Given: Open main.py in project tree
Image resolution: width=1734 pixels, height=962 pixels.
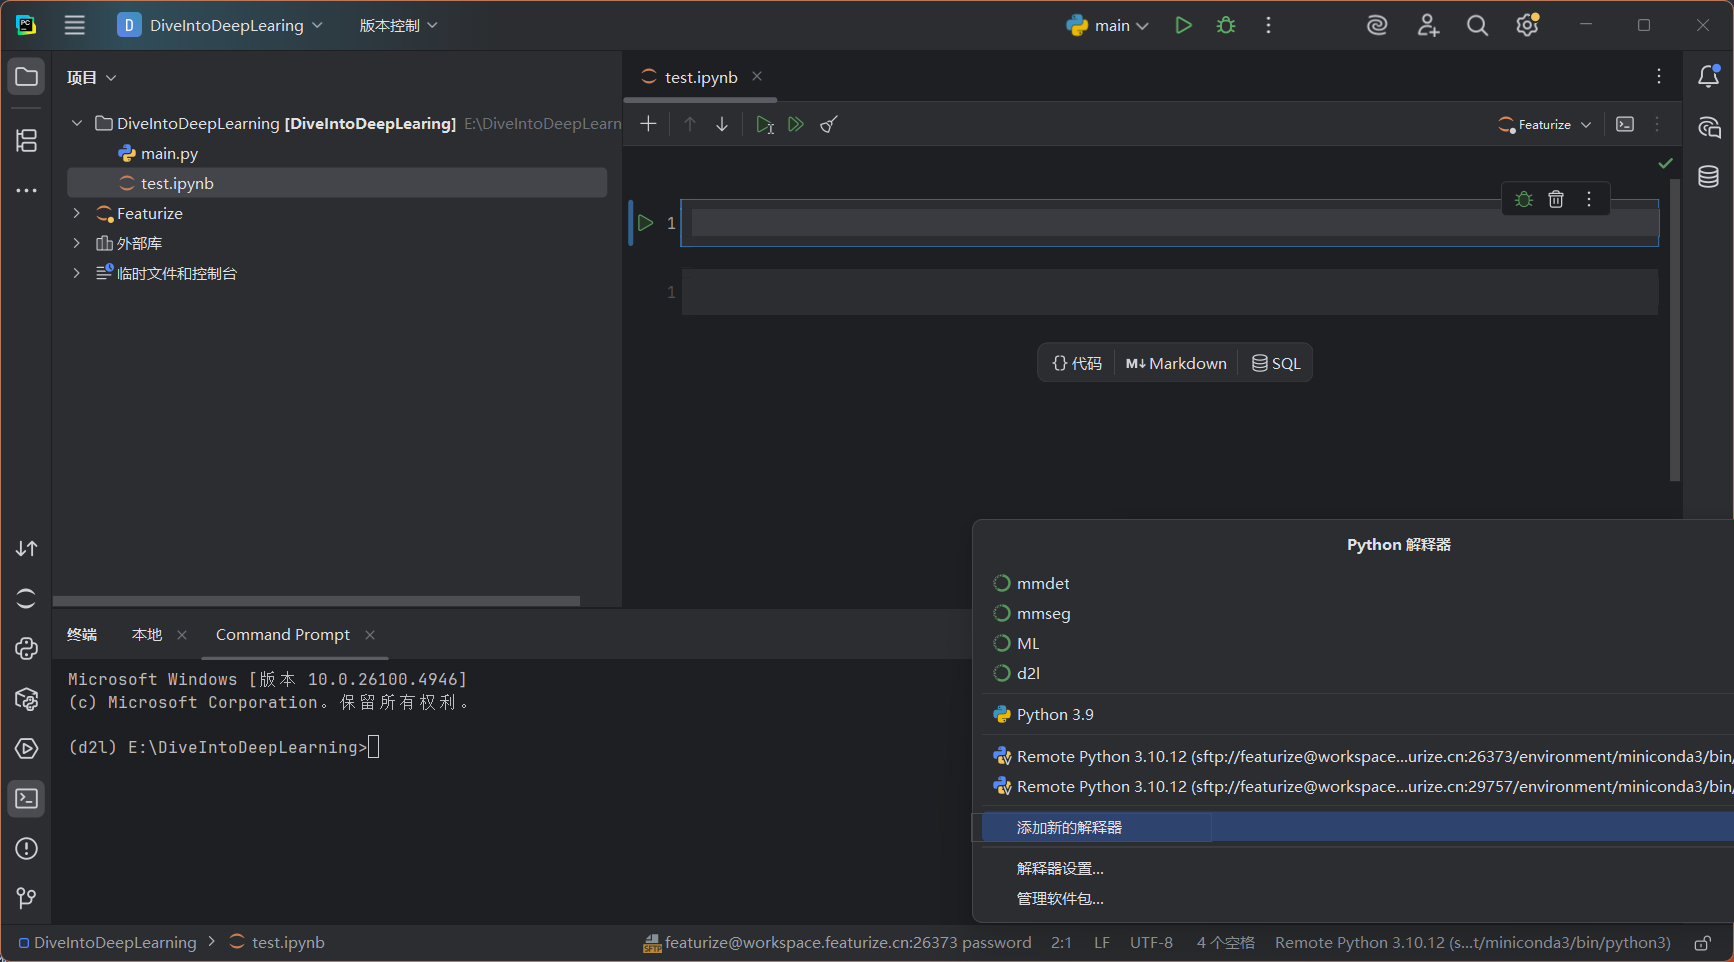Looking at the screenshot, I should click(x=169, y=153).
